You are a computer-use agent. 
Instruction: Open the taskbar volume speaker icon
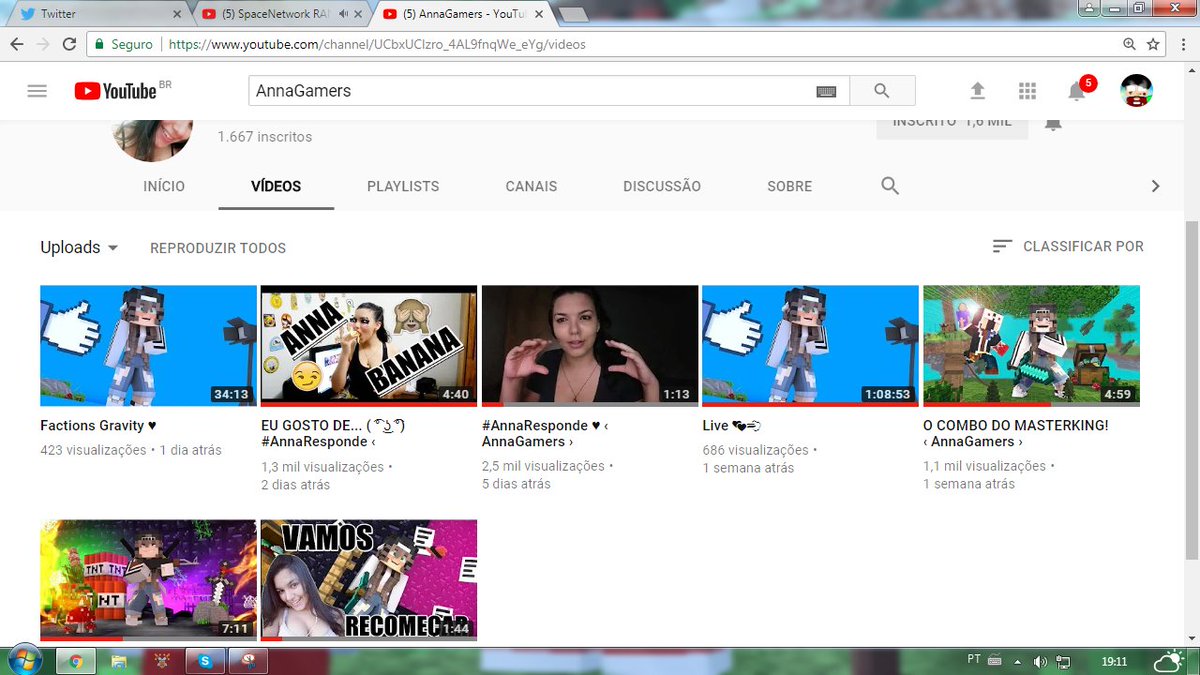coord(1040,661)
